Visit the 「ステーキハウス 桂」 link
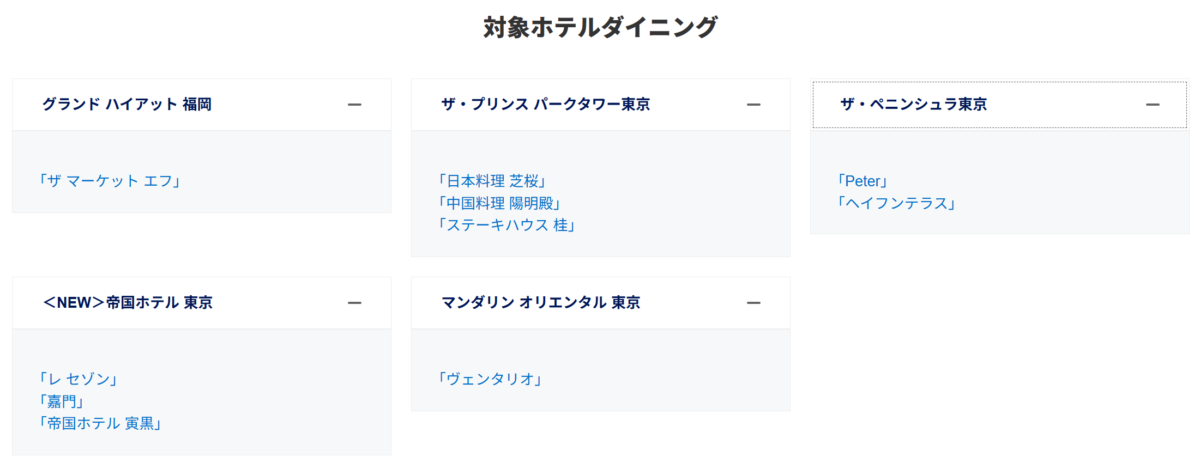This screenshot has width=1200, height=469. point(506,225)
